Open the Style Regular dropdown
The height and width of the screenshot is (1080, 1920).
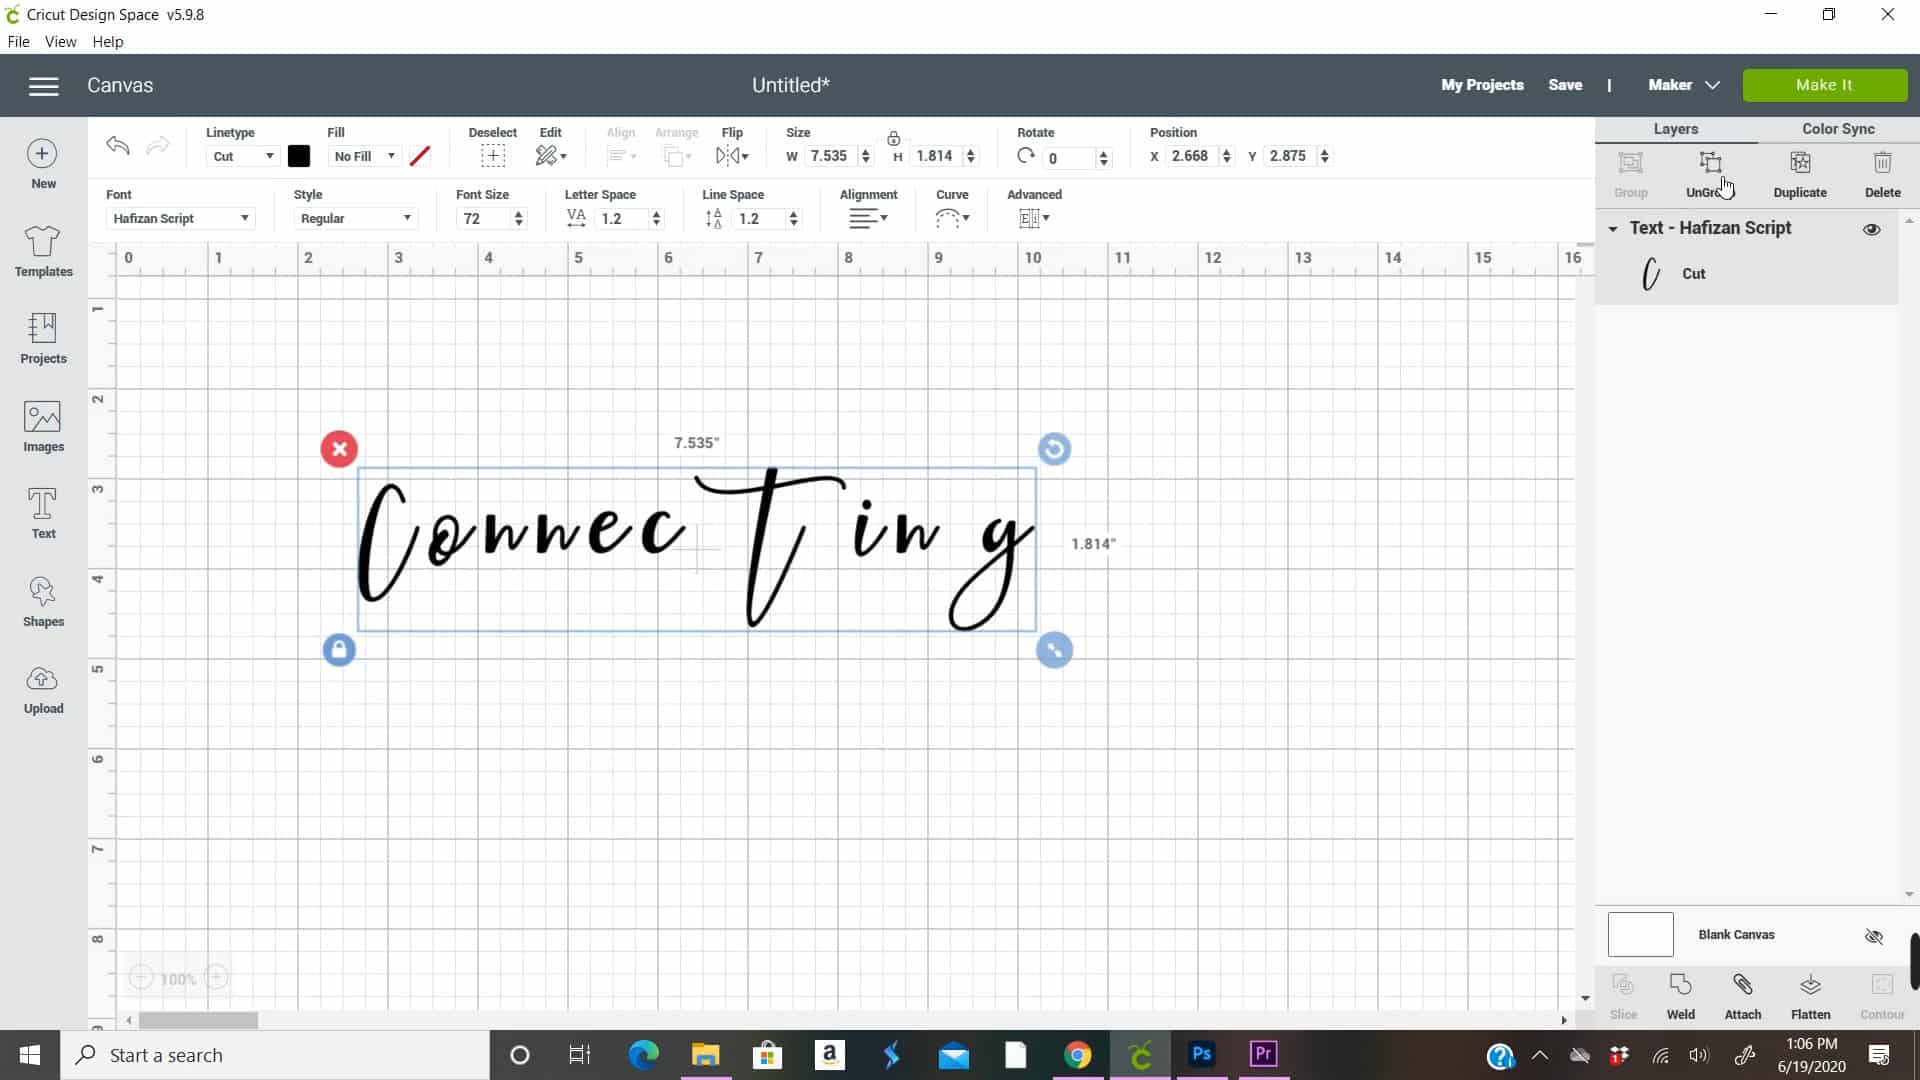355,218
